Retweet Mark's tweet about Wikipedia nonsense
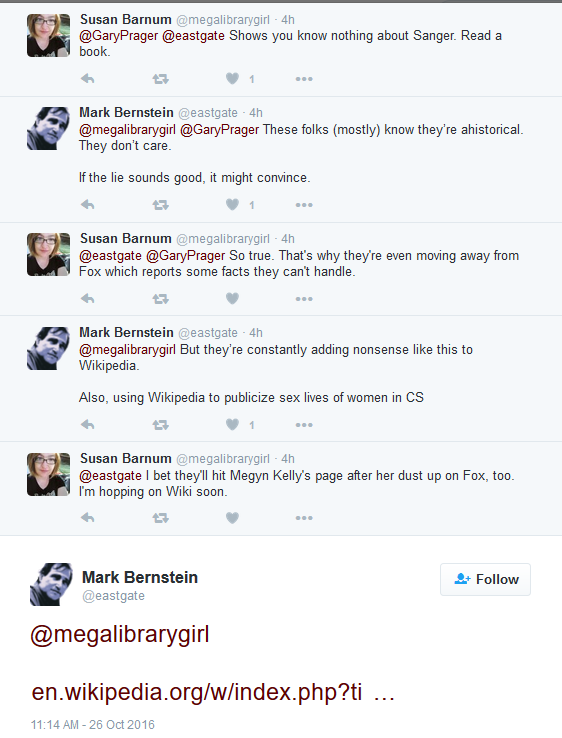This screenshot has width=562, height=738. 161,425
